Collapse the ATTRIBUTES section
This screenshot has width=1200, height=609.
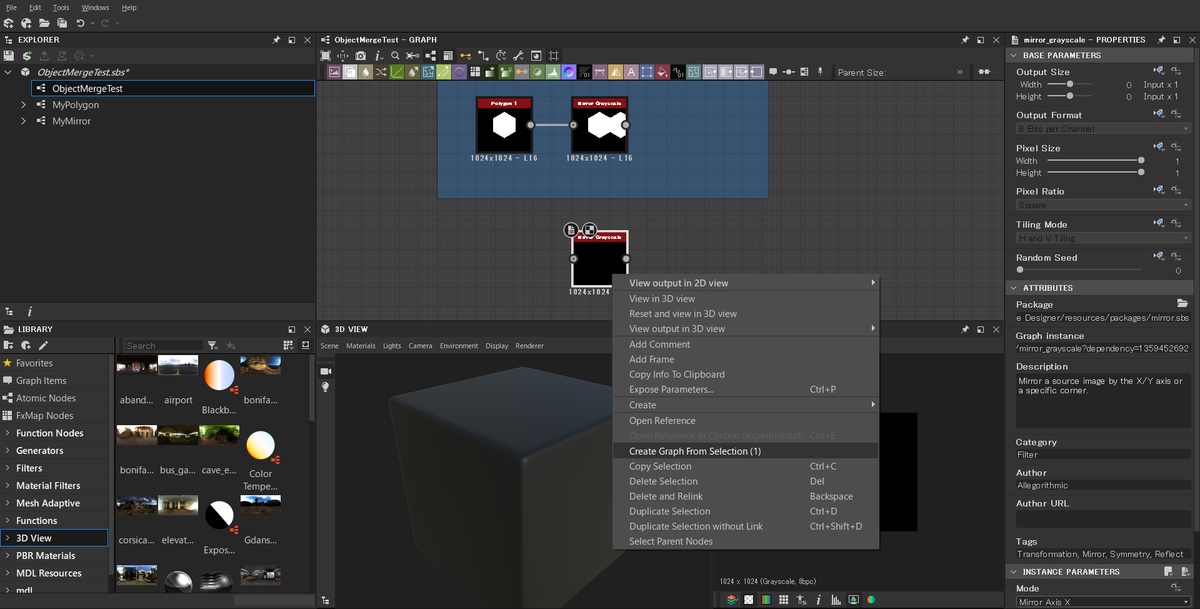tap(1013, 288)
